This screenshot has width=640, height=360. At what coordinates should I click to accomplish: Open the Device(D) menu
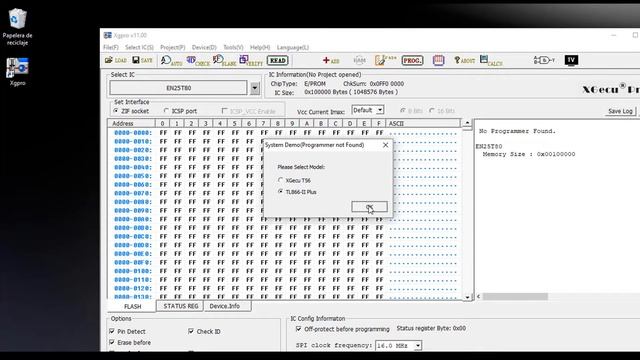204,47
